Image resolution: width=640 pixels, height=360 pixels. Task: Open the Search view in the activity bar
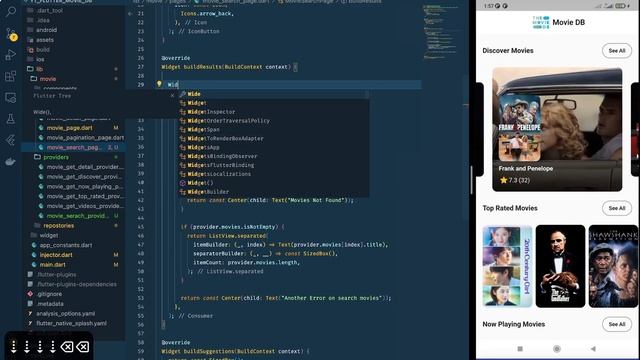pos(11,11)
